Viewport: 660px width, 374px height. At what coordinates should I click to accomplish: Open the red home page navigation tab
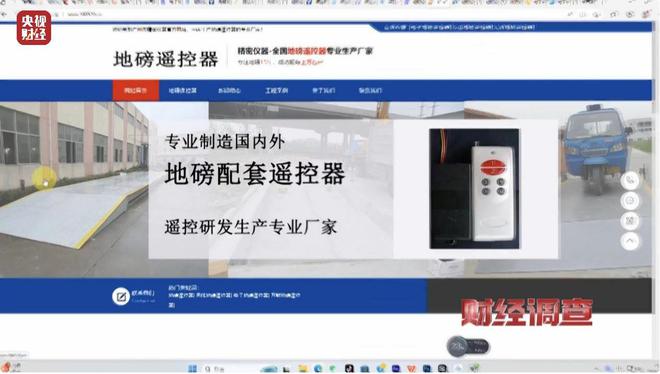pos(136,90)
